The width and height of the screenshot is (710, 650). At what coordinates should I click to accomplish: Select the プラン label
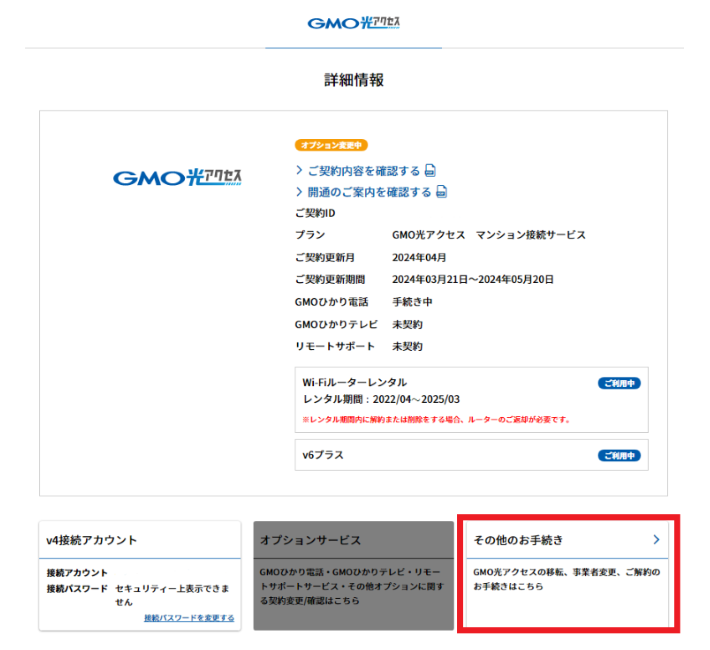coord(310,235)
